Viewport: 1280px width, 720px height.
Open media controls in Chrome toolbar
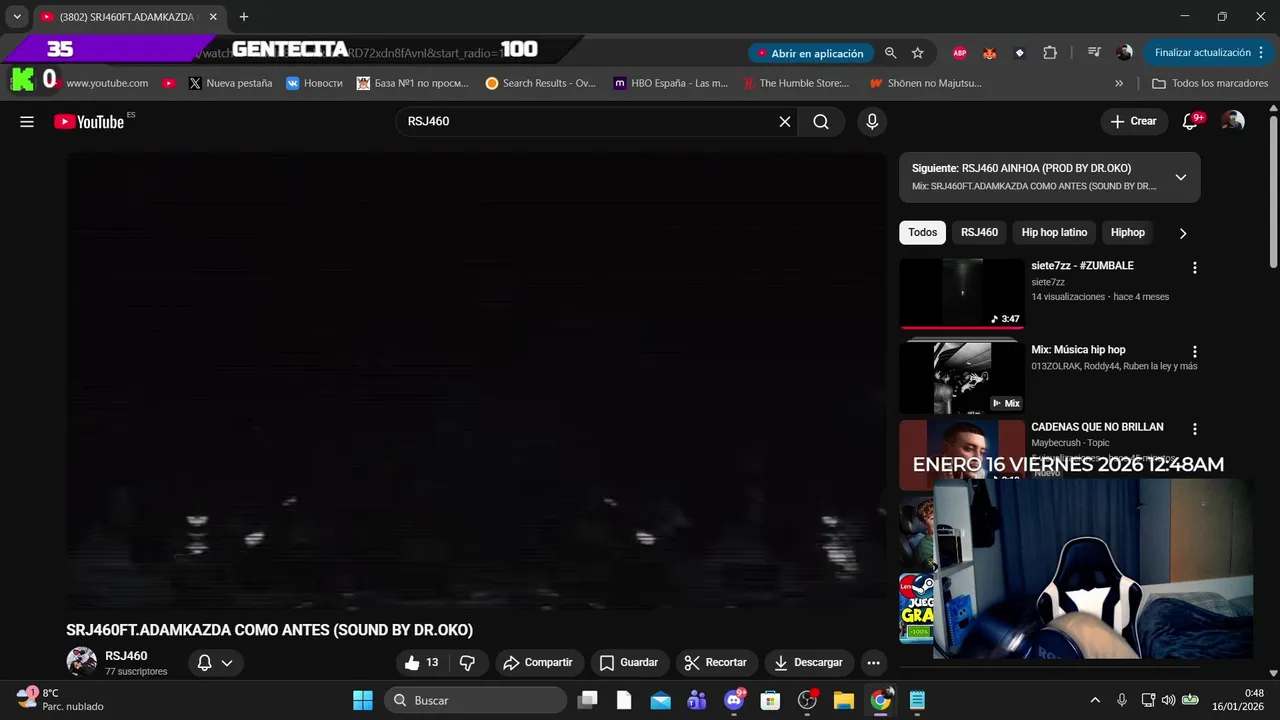pyautogui.click(x=1094, y=53)
